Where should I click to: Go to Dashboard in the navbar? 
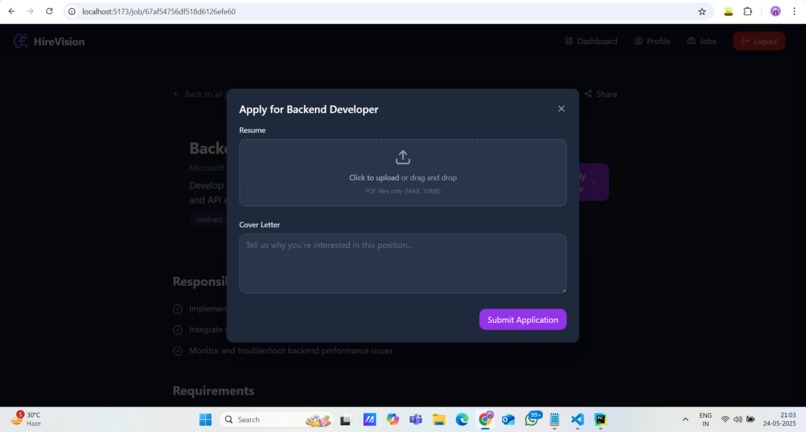pos(591,41)
